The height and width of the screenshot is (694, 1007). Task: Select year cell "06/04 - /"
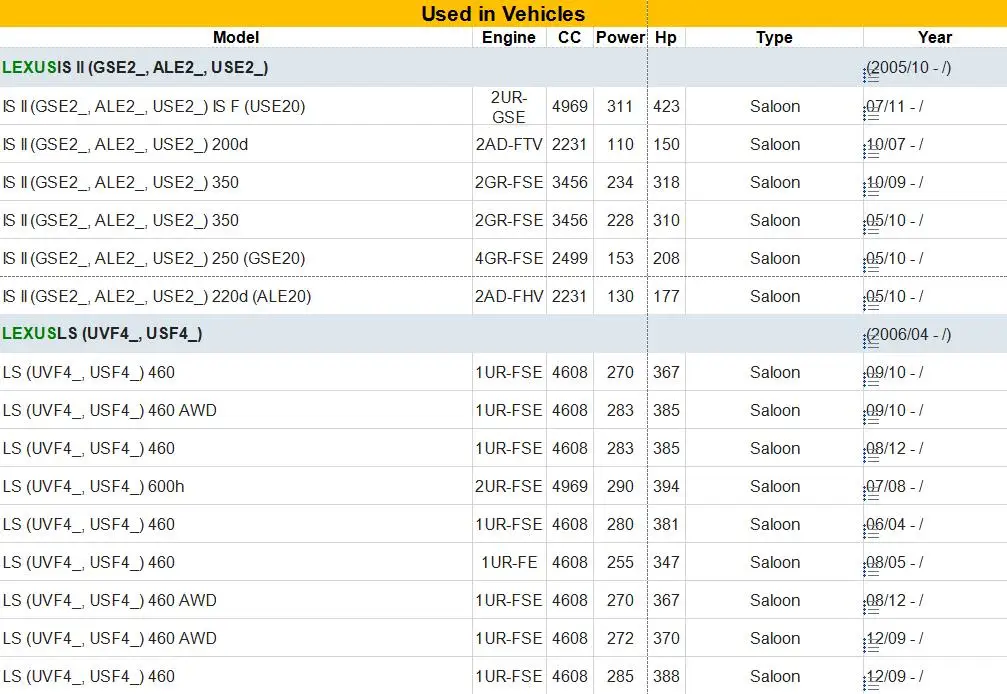(895, 525)
